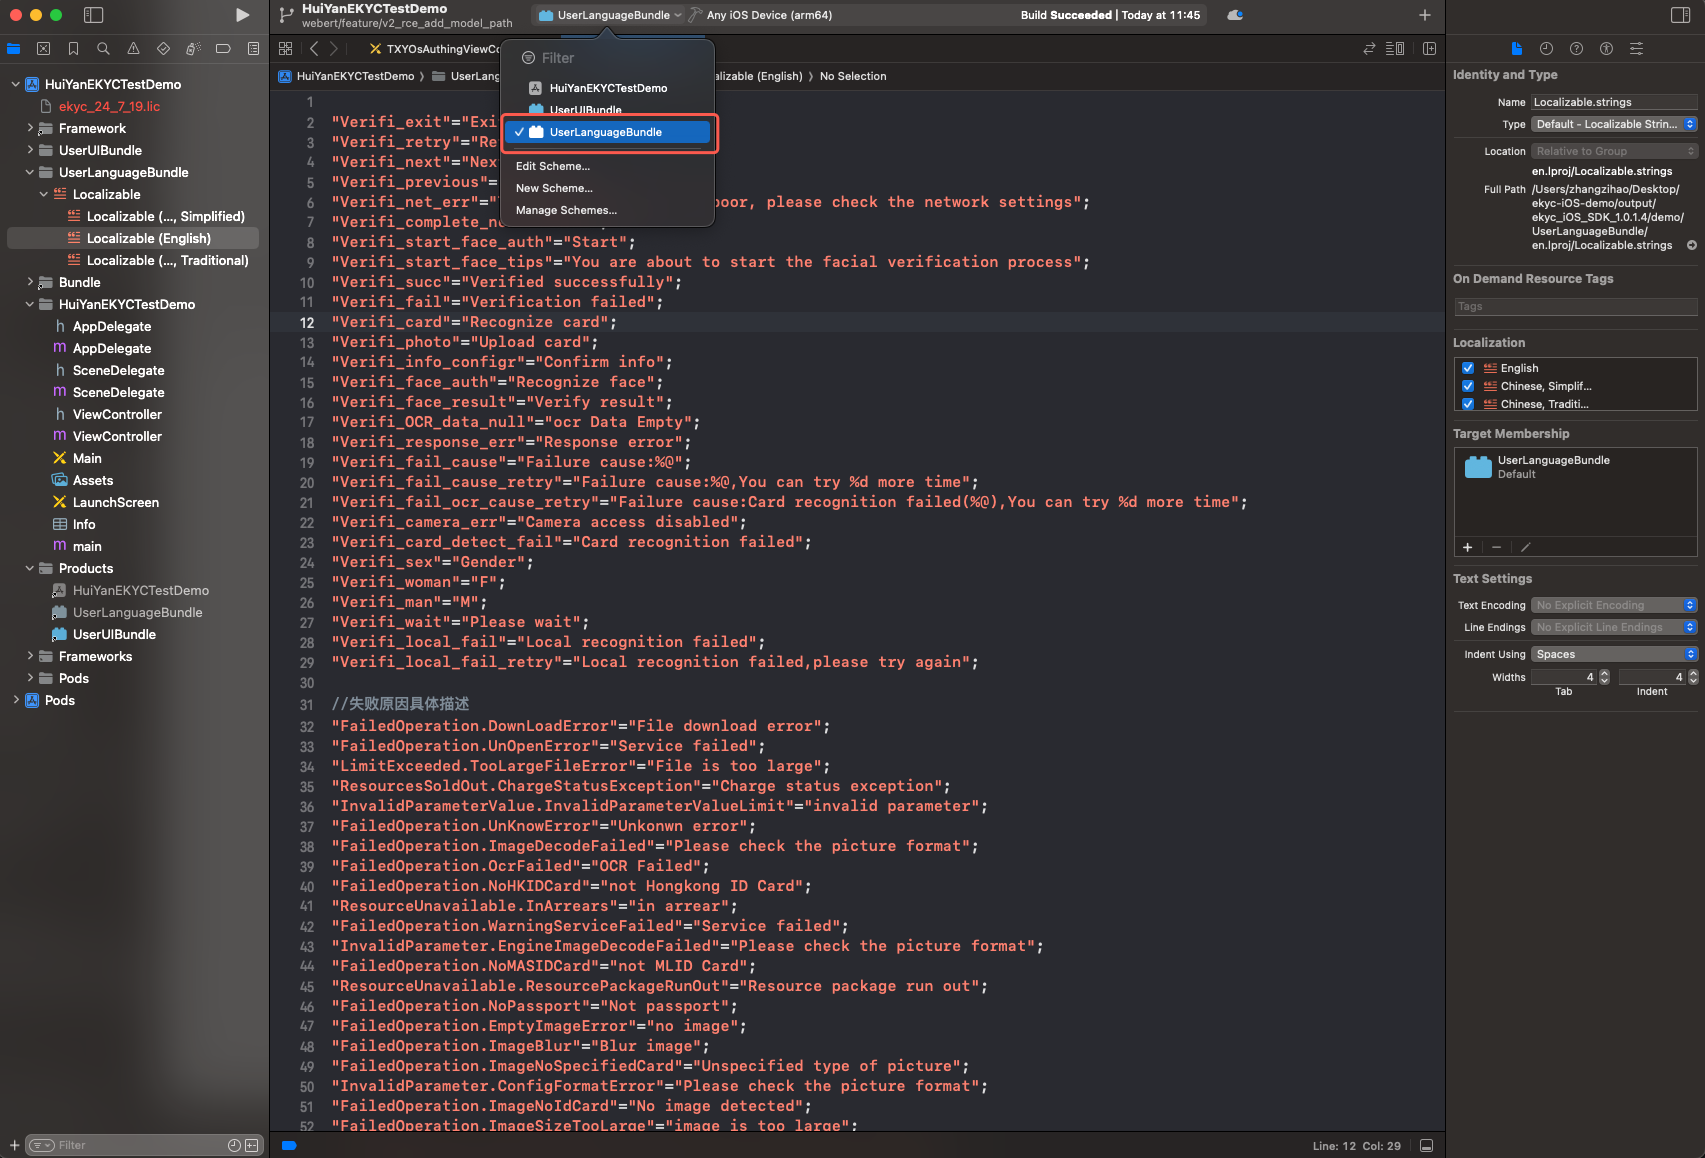Click the add editor split icon
Viewport: 1705px width, 1158px height.
click(1429, 48)
